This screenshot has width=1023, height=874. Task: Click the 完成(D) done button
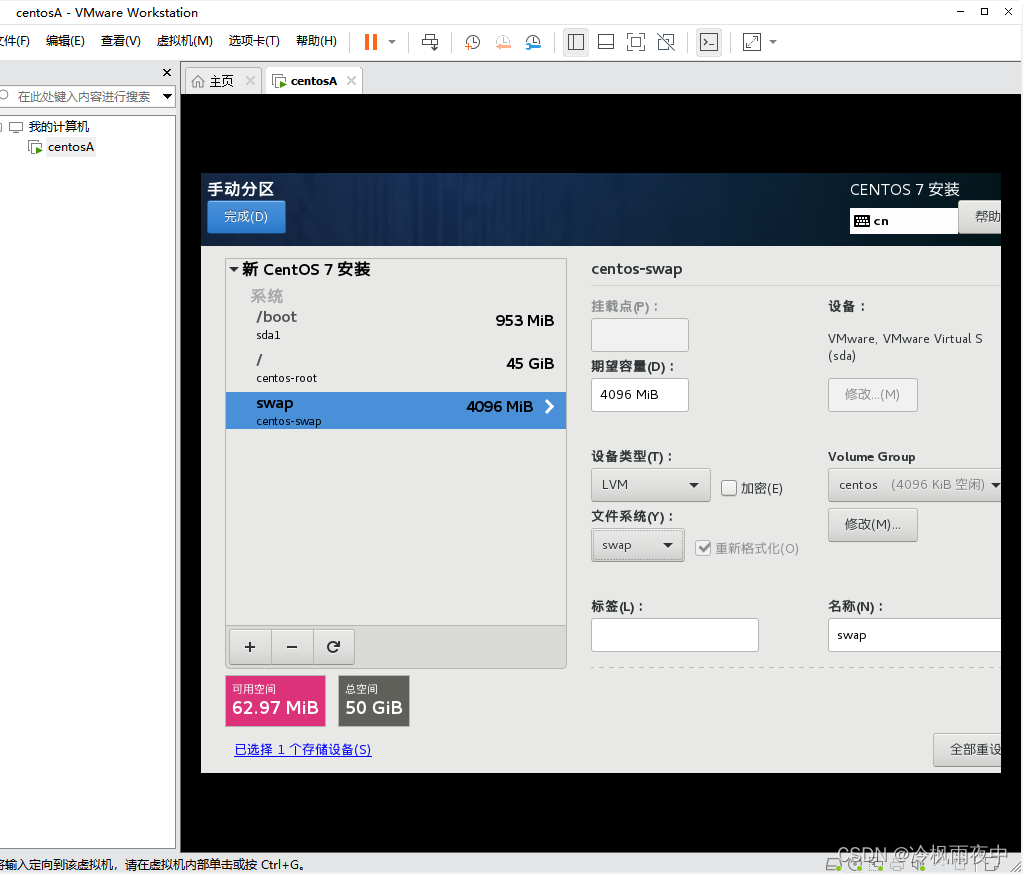pos(247,217)
